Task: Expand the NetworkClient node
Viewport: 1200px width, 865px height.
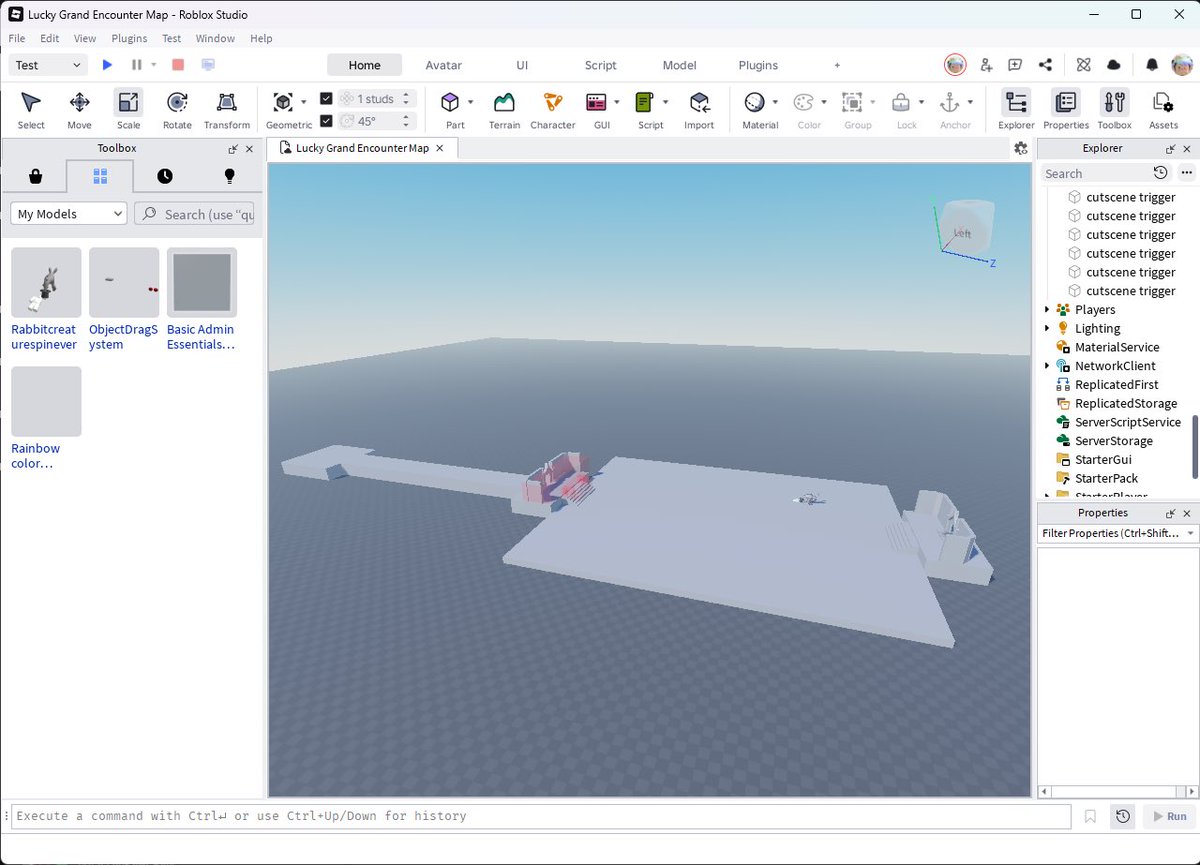Action: point(1047,366)
